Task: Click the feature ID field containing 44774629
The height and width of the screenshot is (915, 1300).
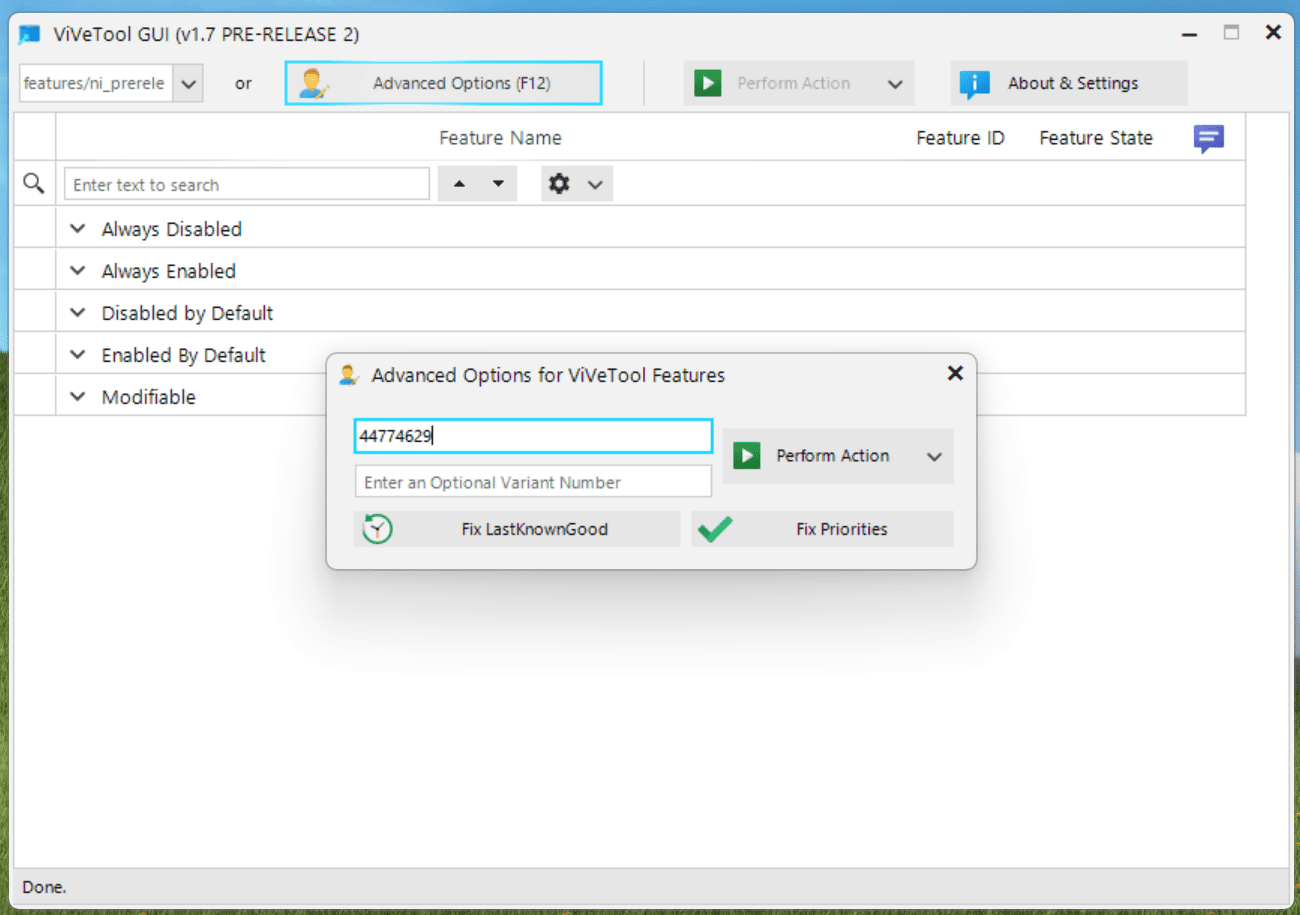Action: coord(533,436)
